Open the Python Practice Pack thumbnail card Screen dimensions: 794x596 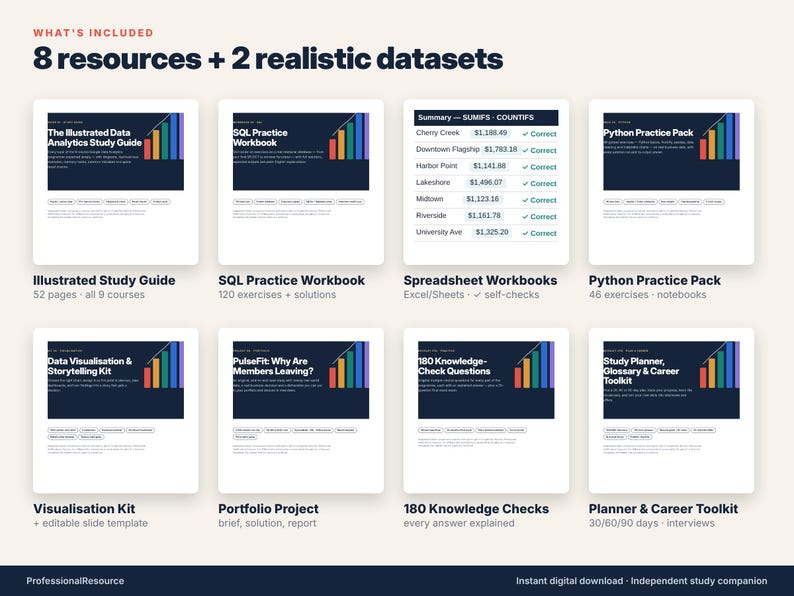point(671,182)
